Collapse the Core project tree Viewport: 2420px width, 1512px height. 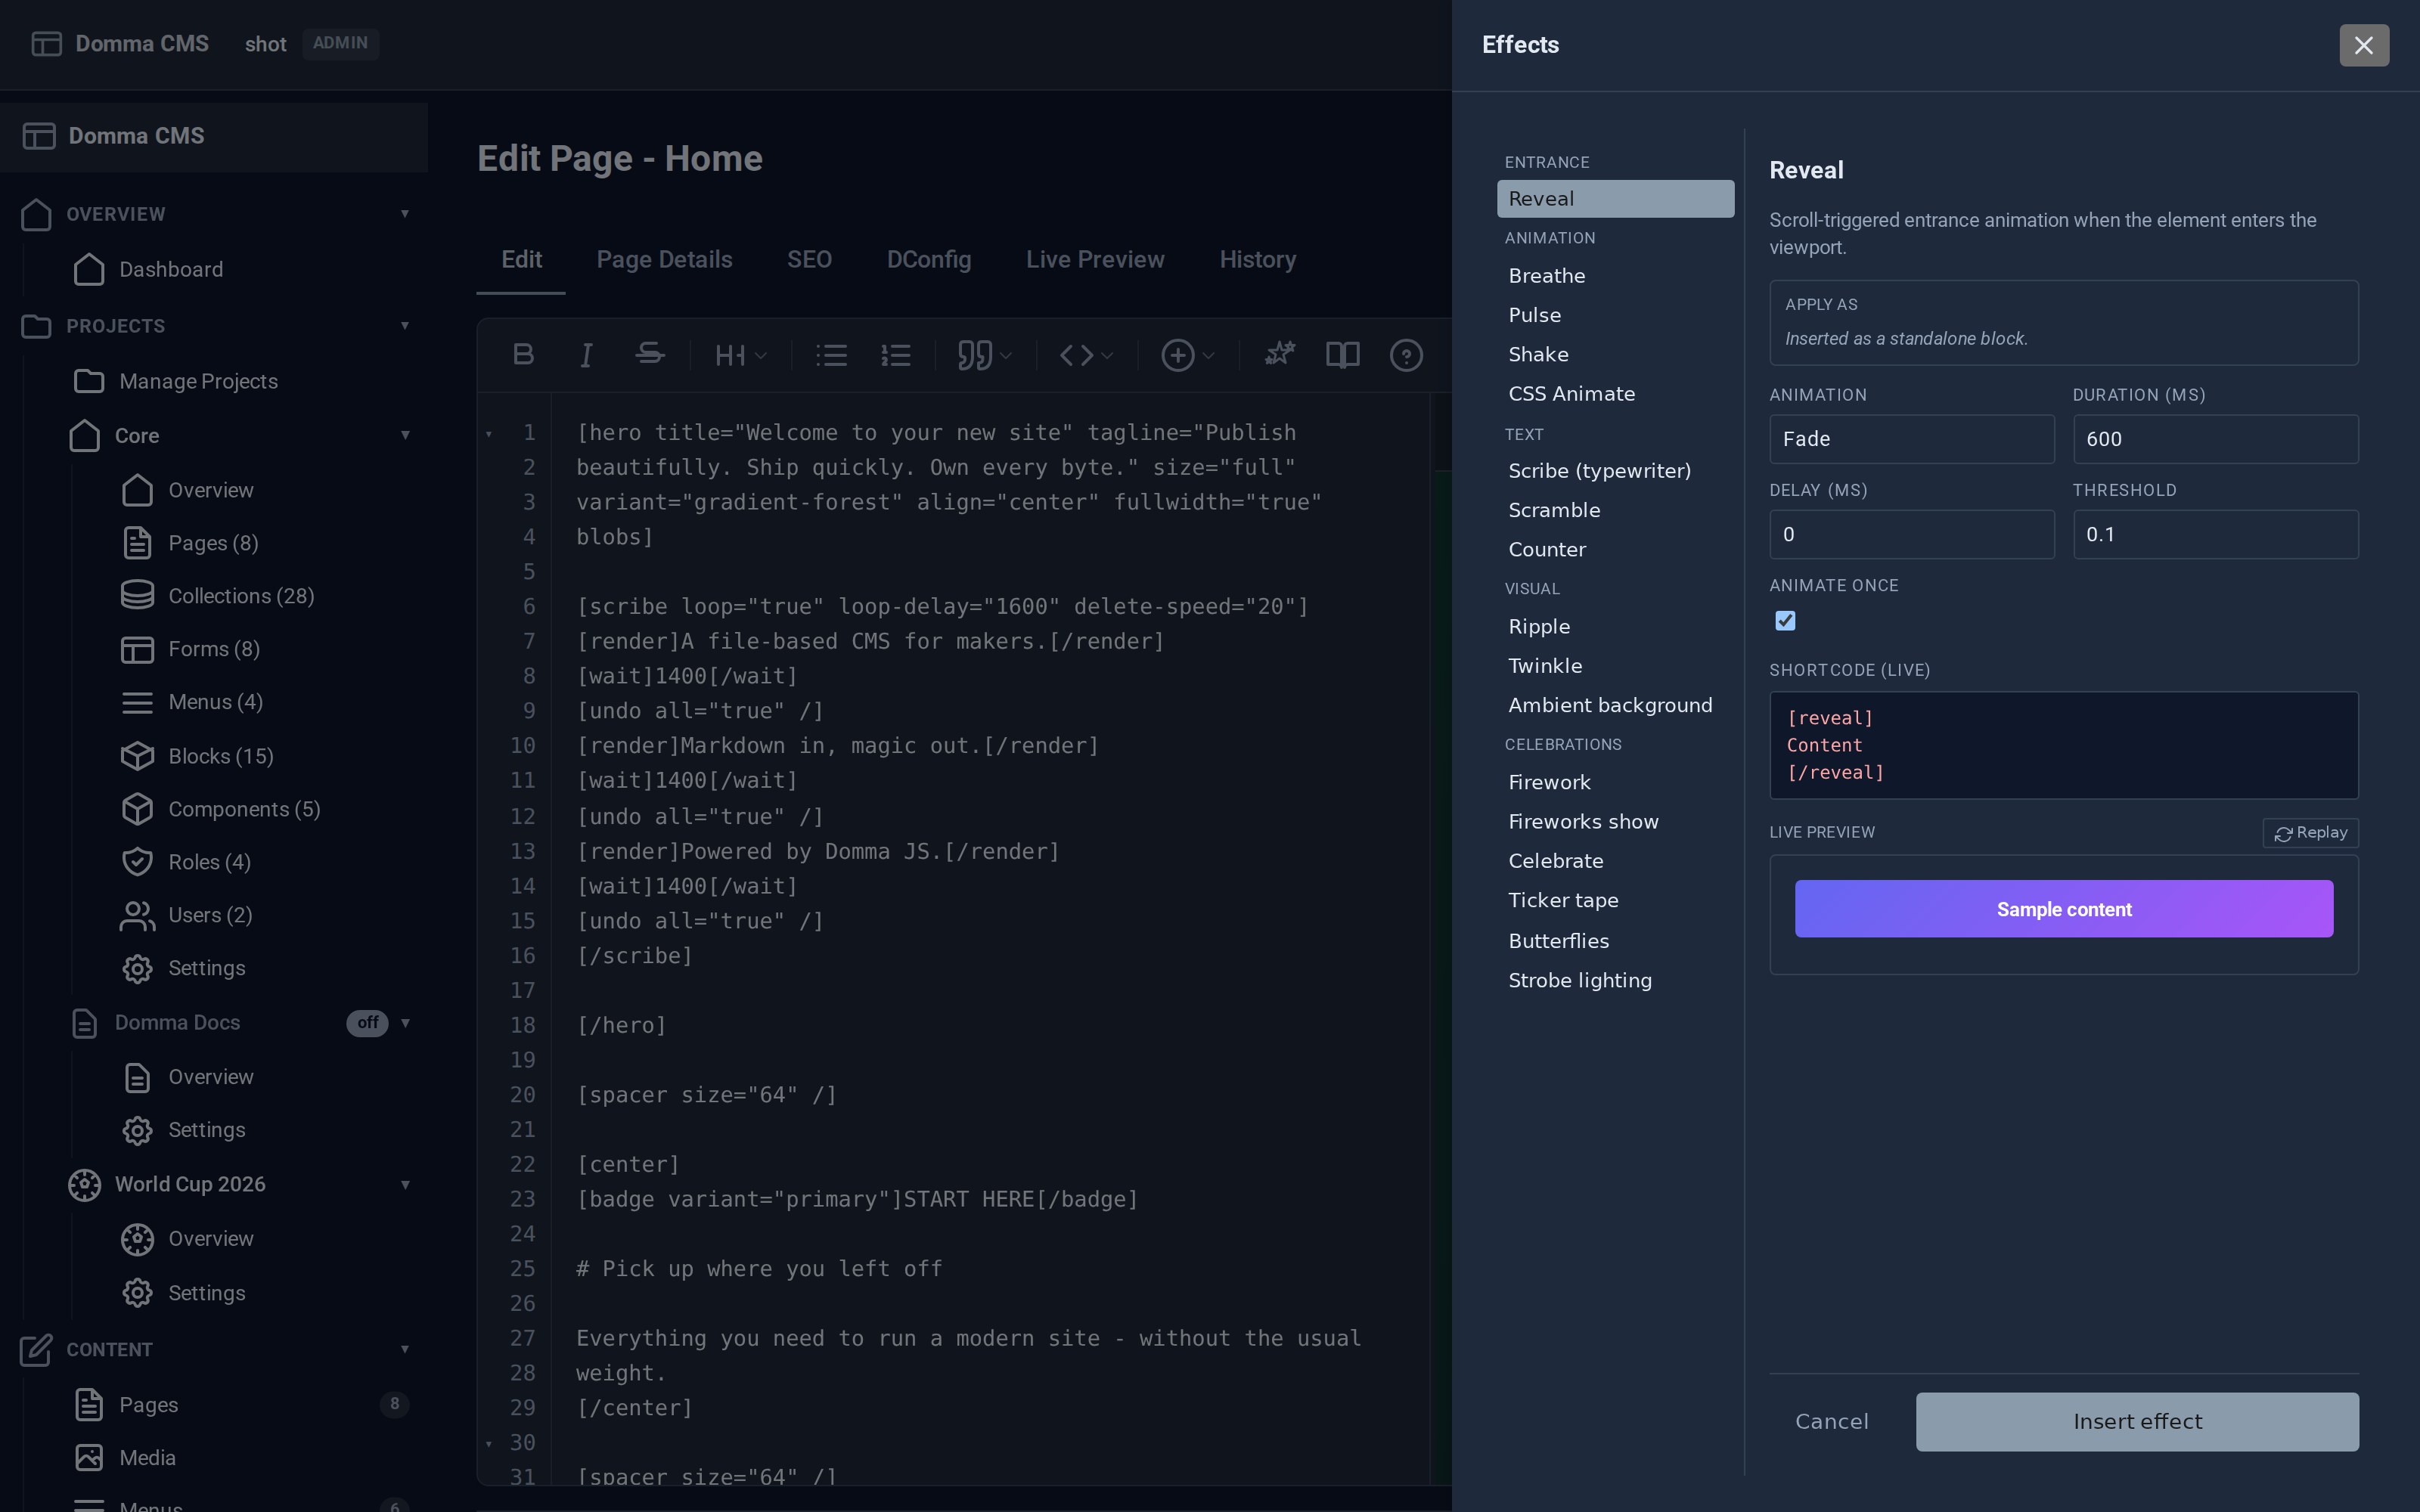(405, 435)
